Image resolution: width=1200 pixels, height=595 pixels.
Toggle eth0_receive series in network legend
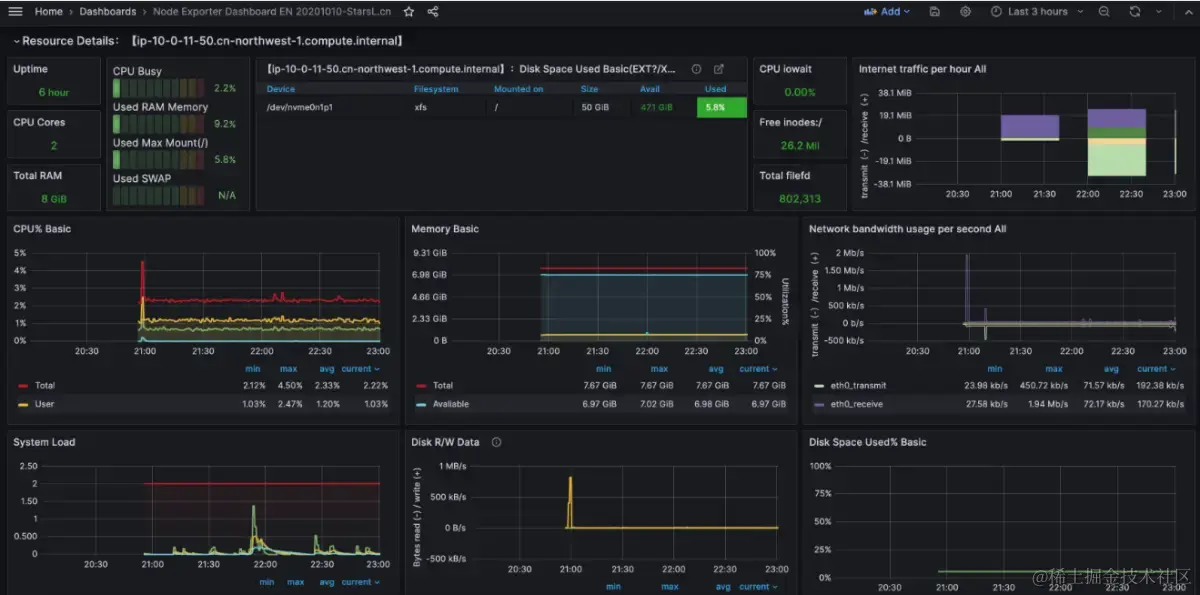pyautogui.click(x=857, y=404)
